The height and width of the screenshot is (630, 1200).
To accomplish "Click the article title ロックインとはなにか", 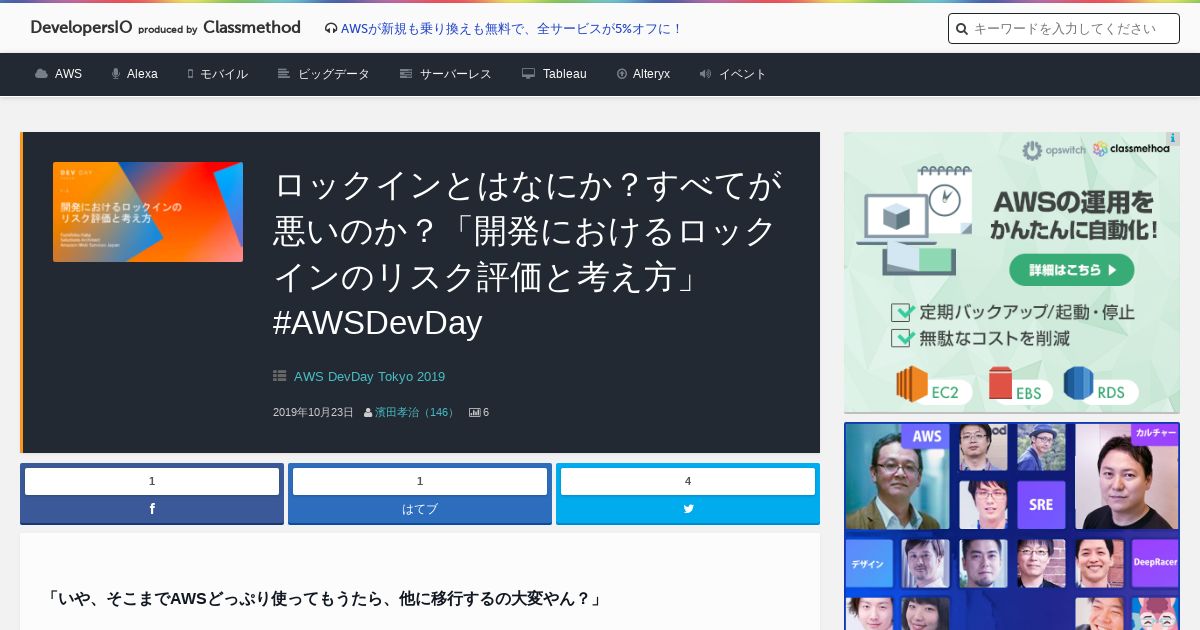I will (528, 254).
